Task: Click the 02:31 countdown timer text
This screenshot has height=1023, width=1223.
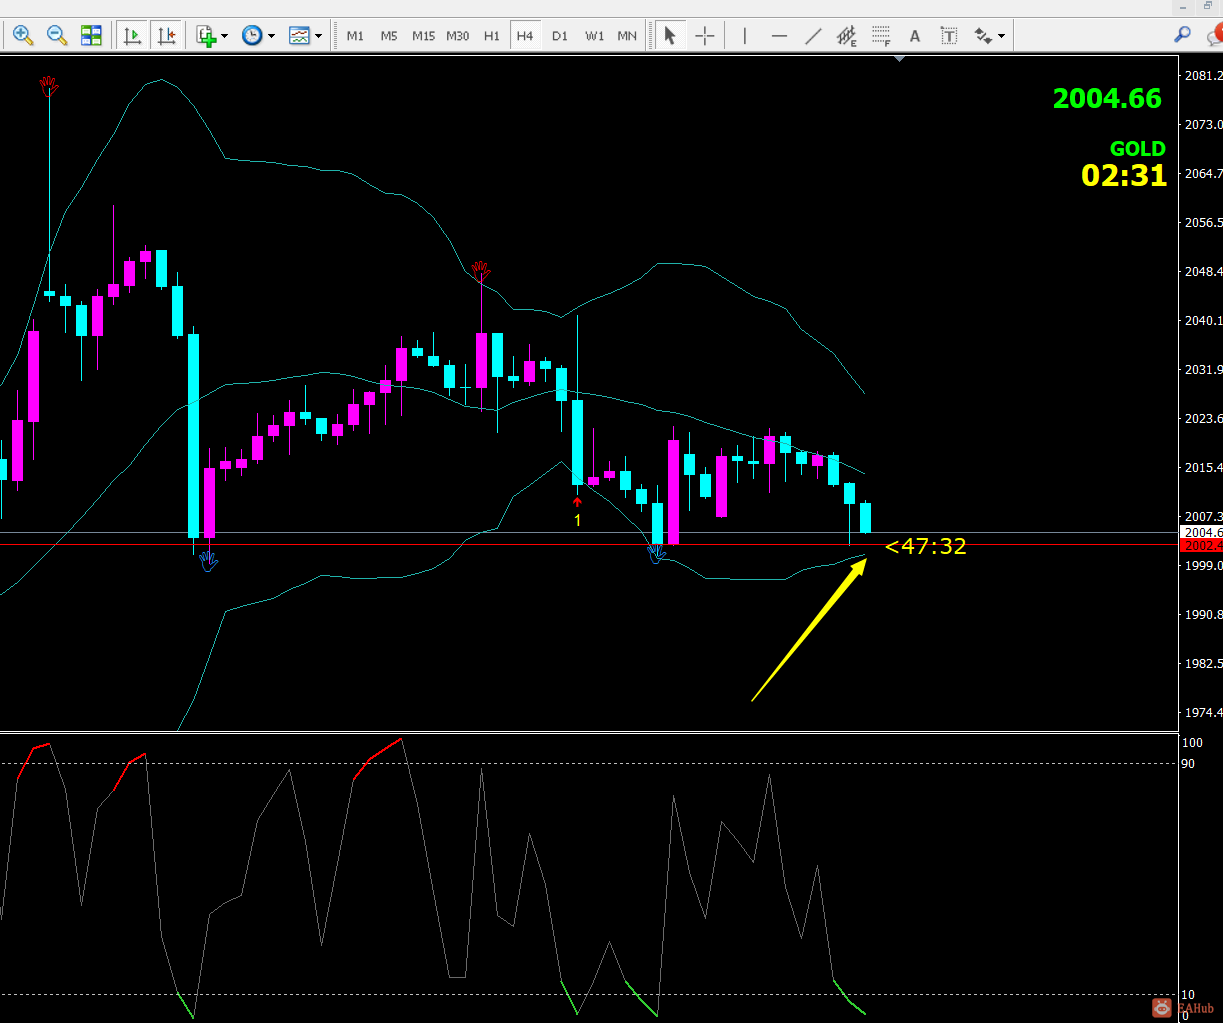Action: tap(1124, 176)
